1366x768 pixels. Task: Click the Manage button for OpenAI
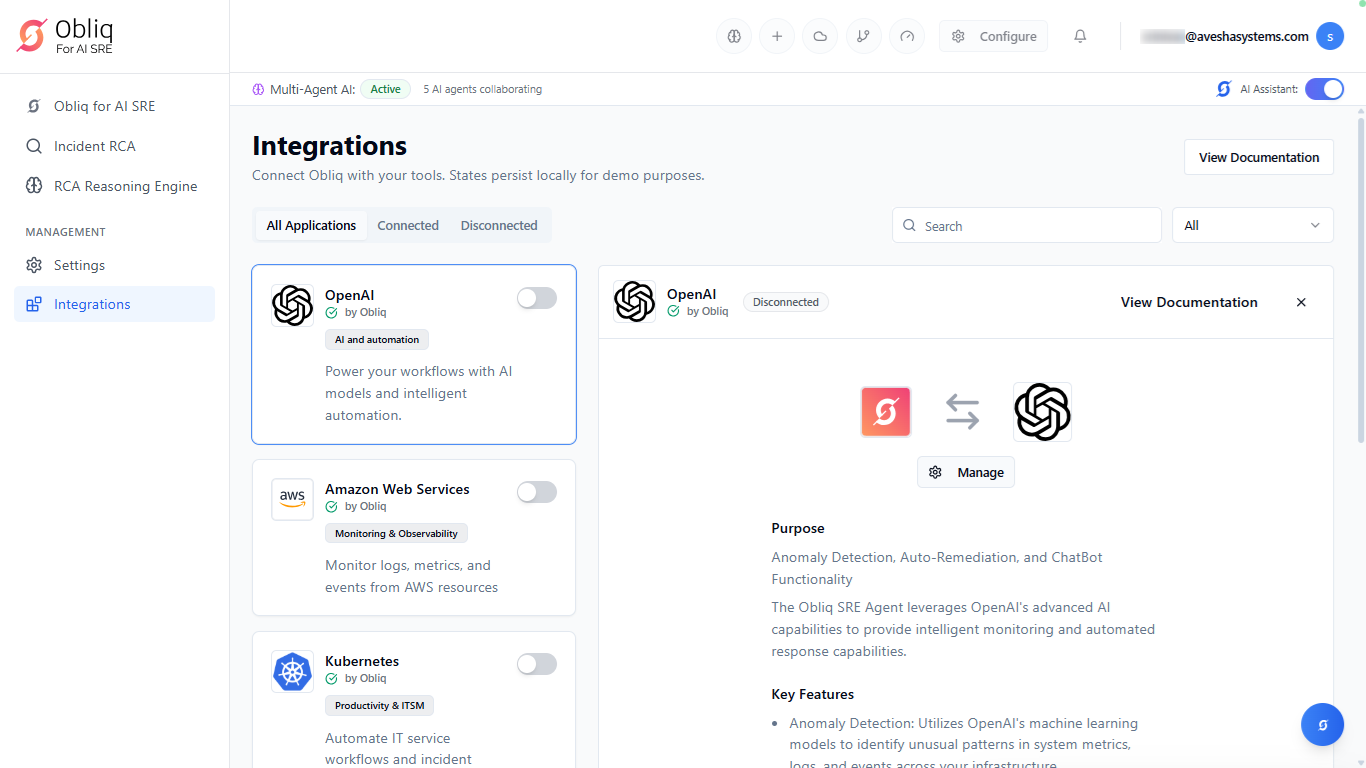point(966,472)
